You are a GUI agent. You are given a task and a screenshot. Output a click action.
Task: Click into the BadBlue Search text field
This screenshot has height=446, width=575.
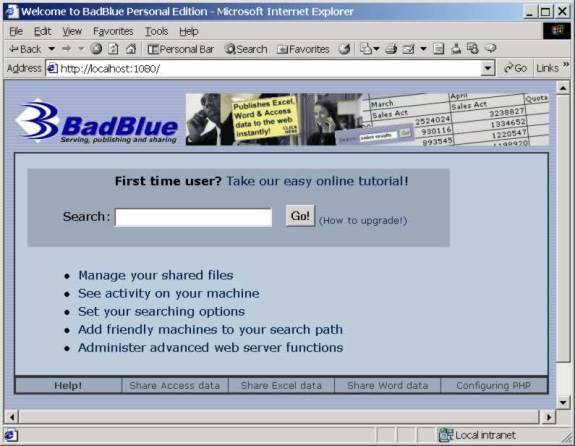tap(194, 217)
